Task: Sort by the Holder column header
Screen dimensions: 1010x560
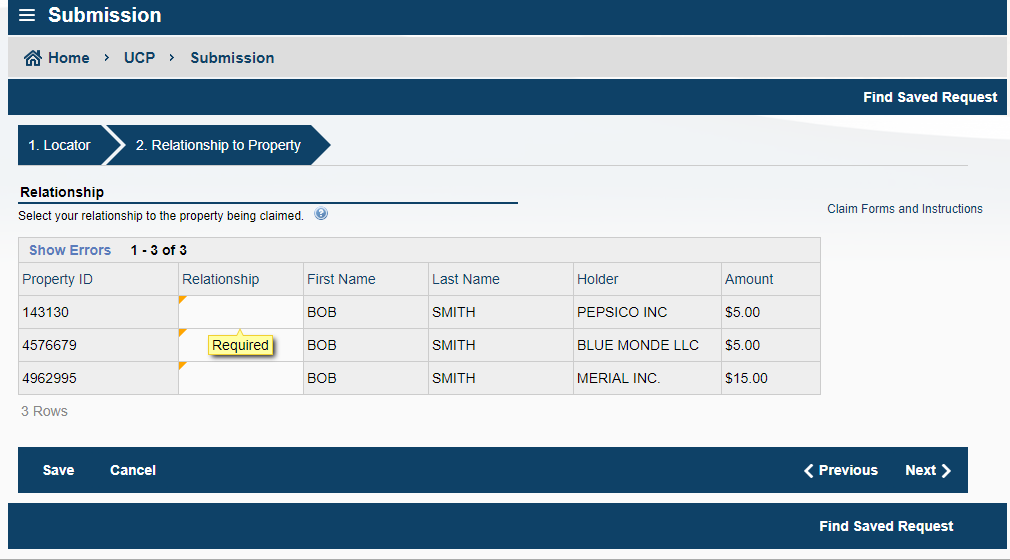Action: click(647, 279)
